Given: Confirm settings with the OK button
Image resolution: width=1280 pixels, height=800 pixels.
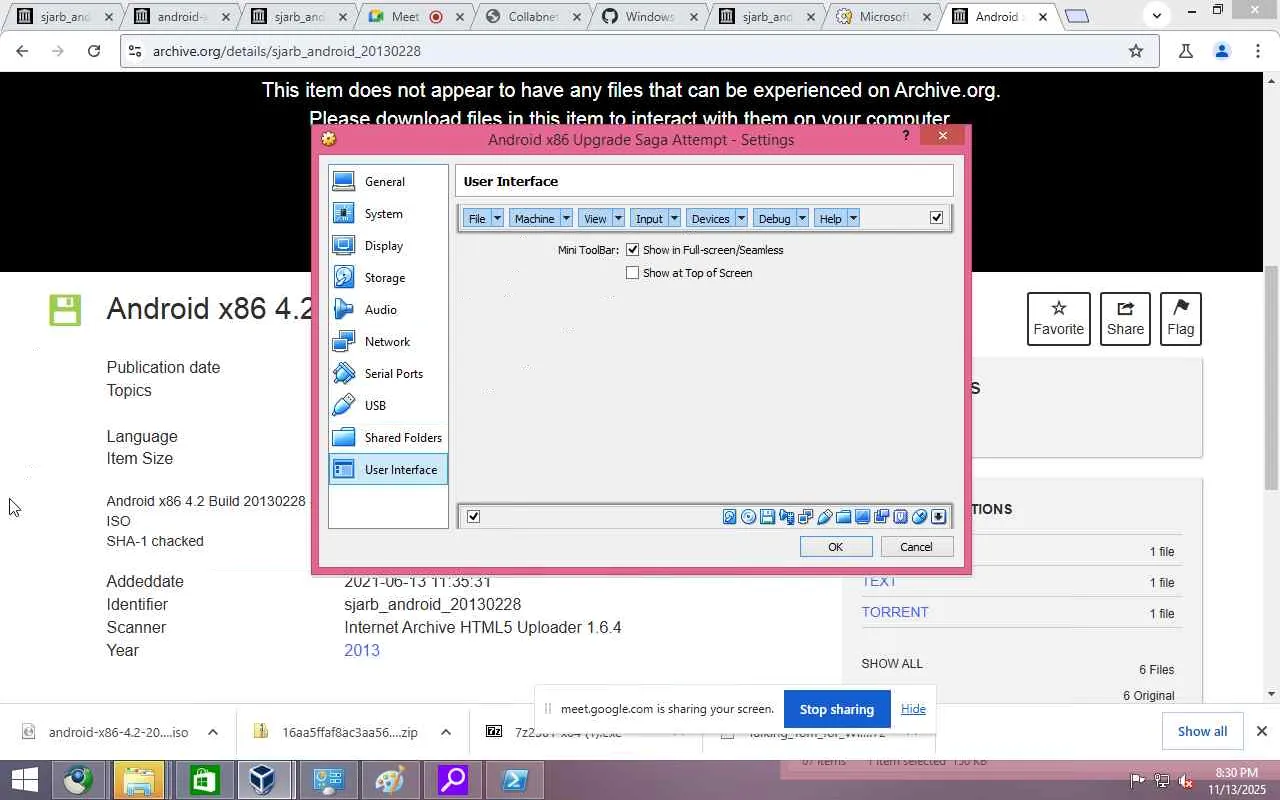Looking at the screenshot, I should 836,547.
